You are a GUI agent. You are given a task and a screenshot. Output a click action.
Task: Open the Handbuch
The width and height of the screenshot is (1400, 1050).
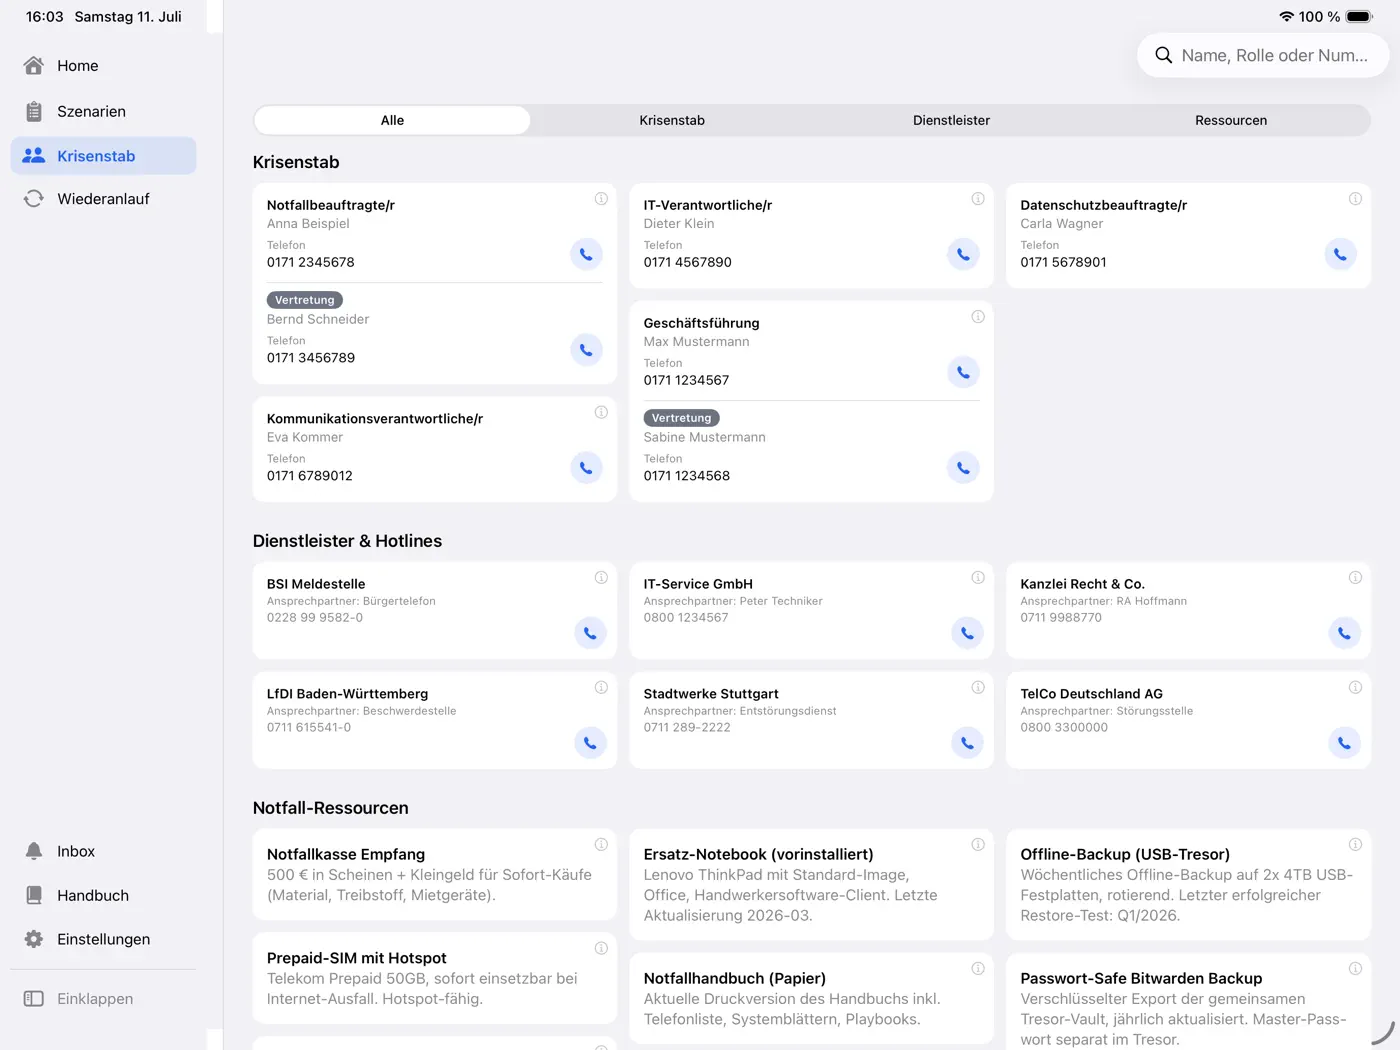click(x=103, y=895)
